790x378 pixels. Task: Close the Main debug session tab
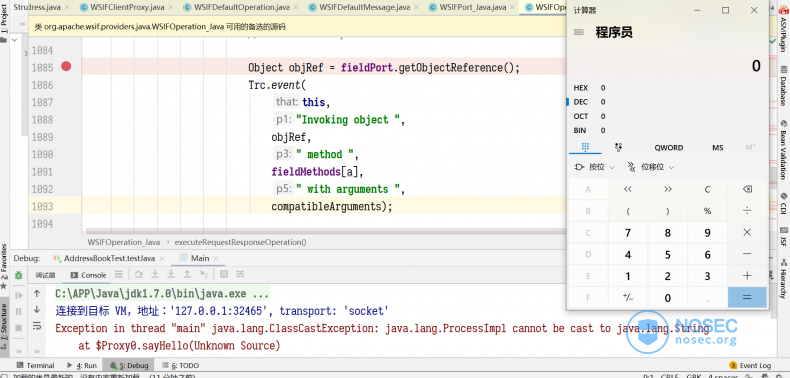click(216, 259)
